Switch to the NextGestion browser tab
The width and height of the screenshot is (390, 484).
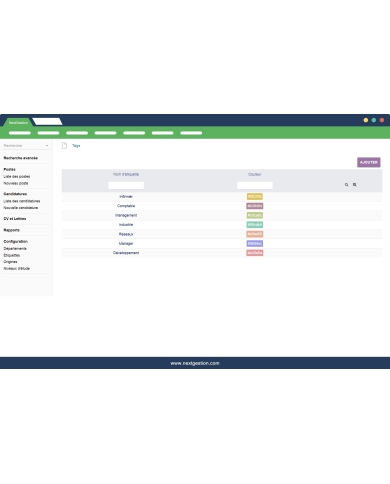point(18,122)
